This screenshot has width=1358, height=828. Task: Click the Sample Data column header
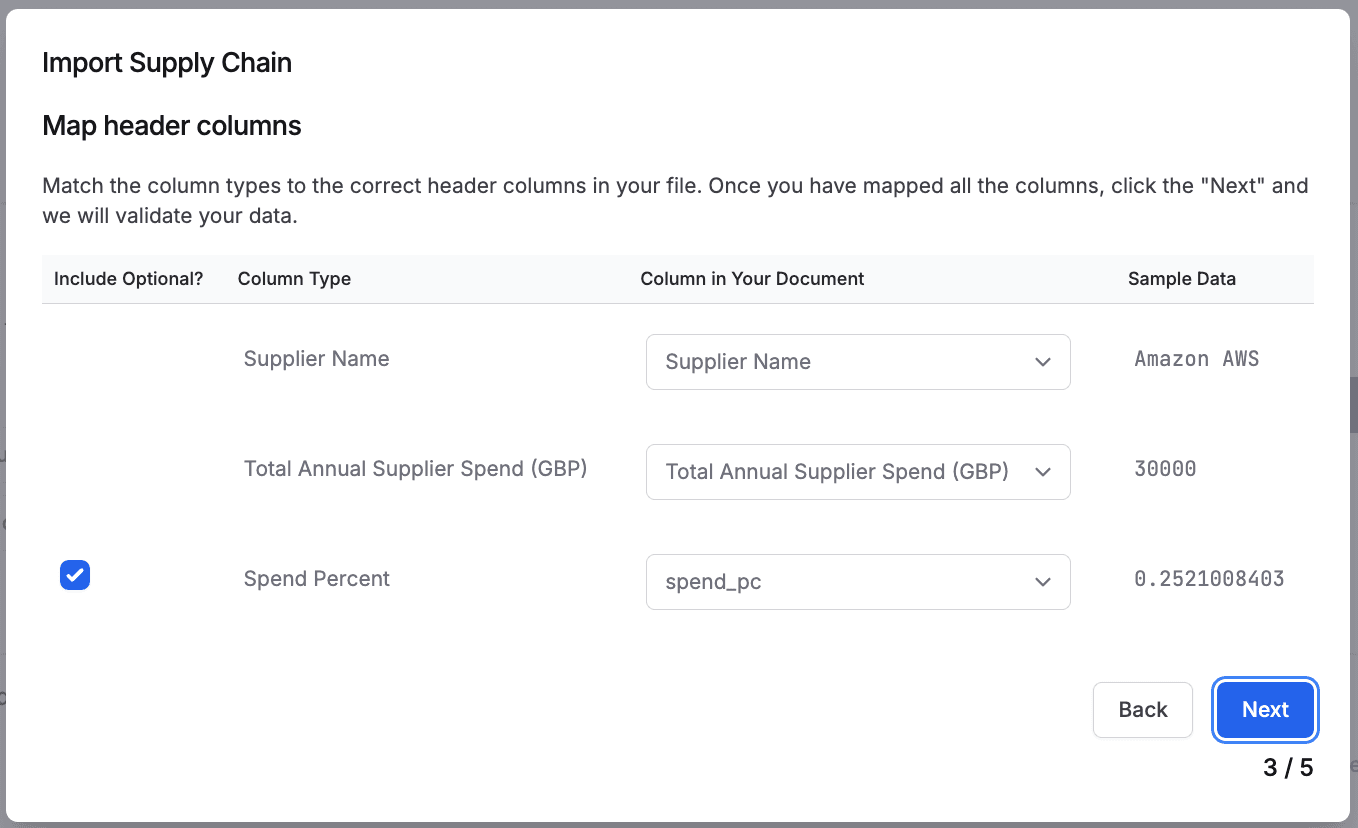(1181, 279)
